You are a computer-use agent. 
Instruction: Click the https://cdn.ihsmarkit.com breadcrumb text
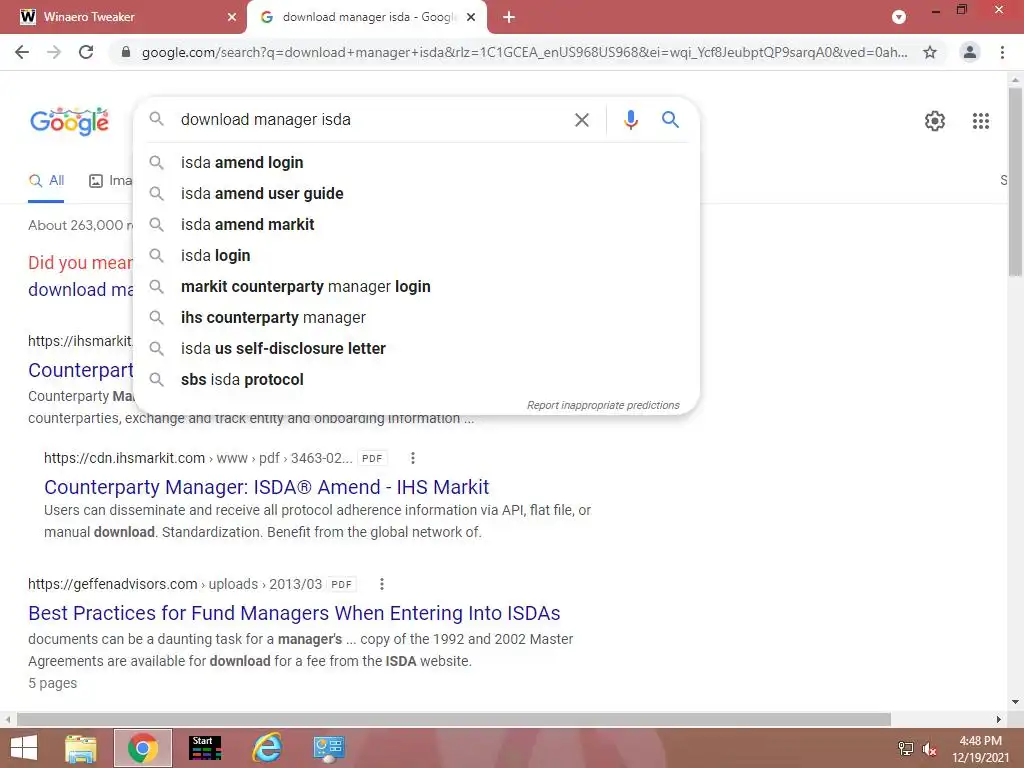pyautogui.click(x=124, y=458)
